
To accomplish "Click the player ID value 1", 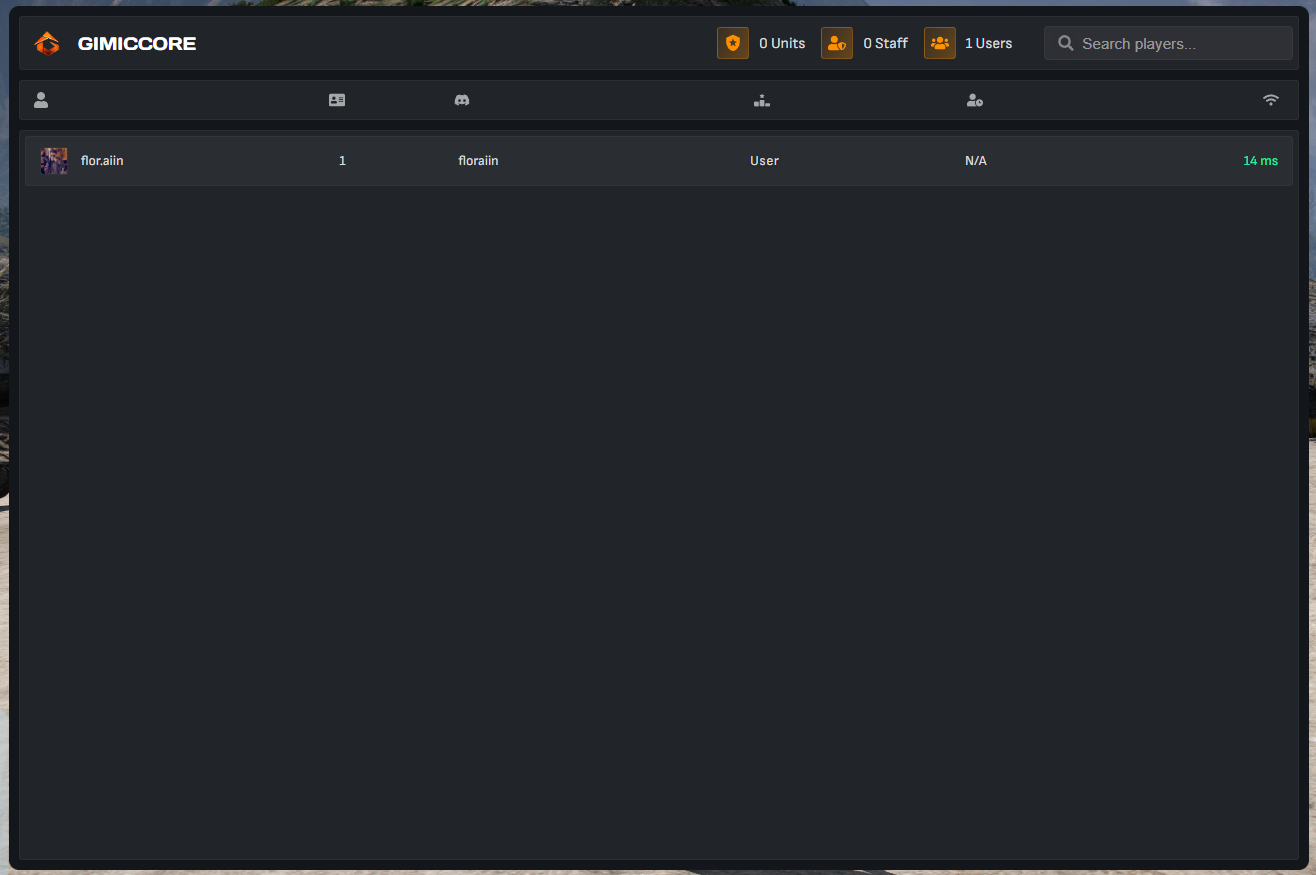I will 342,161.
